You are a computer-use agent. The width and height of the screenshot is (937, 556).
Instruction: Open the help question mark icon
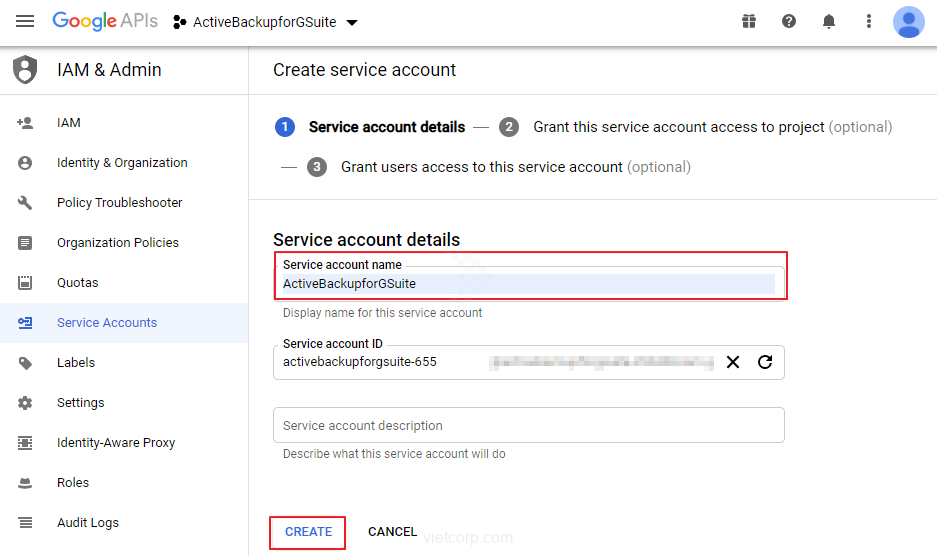(x=789, y=21)
